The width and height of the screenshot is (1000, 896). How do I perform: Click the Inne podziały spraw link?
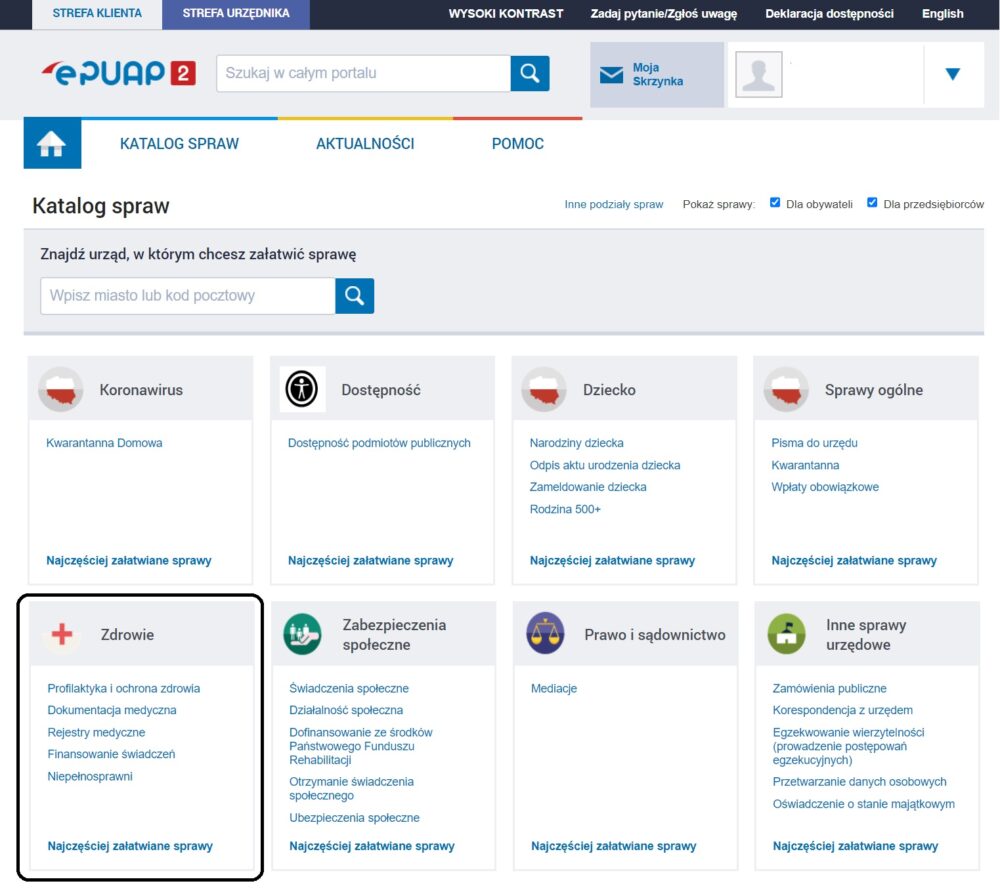coord(613,204)
